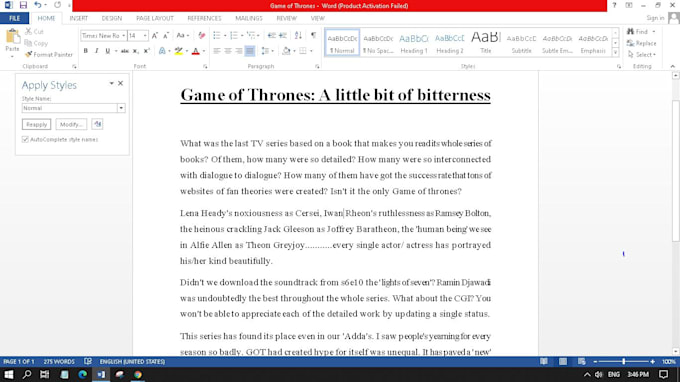The width and height of the screenshot is (680, 382).
Task: Open the FILE tab
Action: (x=14, y=18)
